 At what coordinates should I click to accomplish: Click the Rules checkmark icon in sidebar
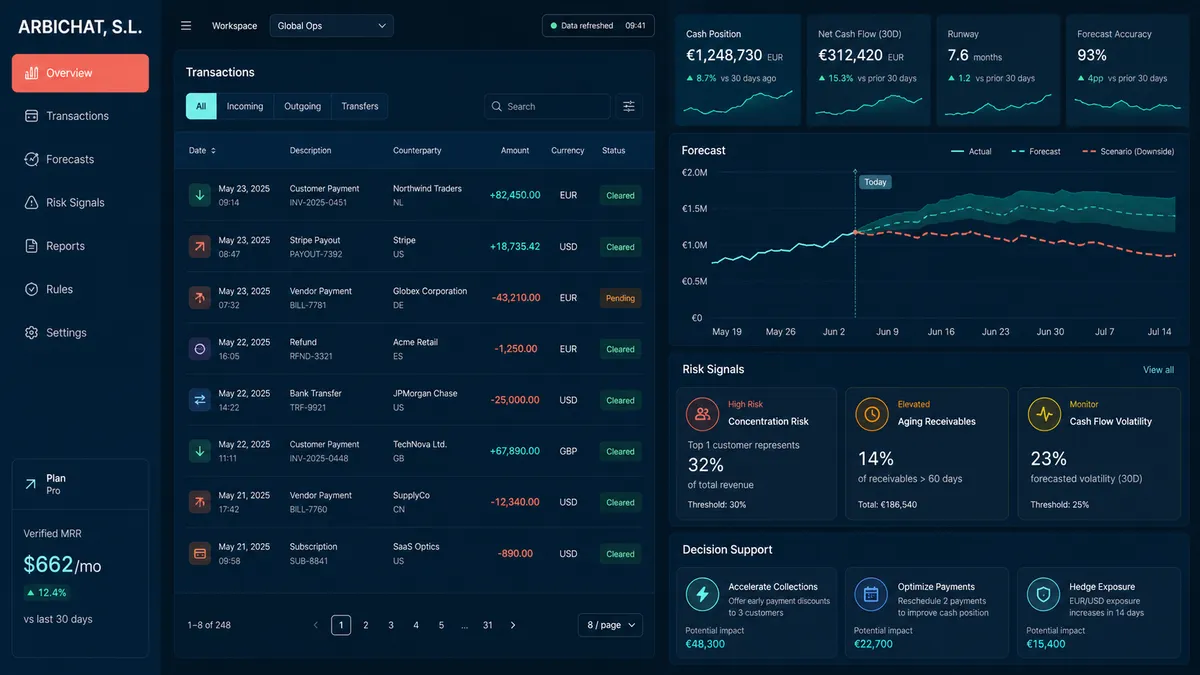31,289
